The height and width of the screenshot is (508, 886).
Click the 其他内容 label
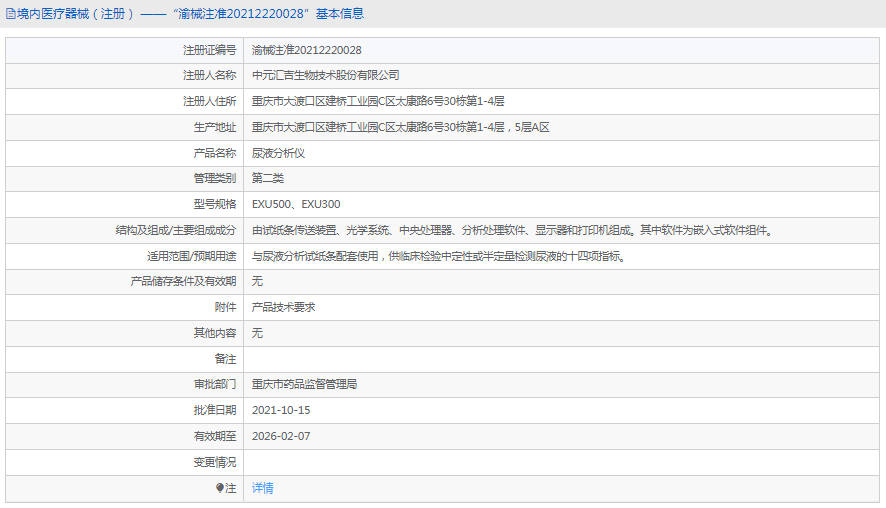215,333
